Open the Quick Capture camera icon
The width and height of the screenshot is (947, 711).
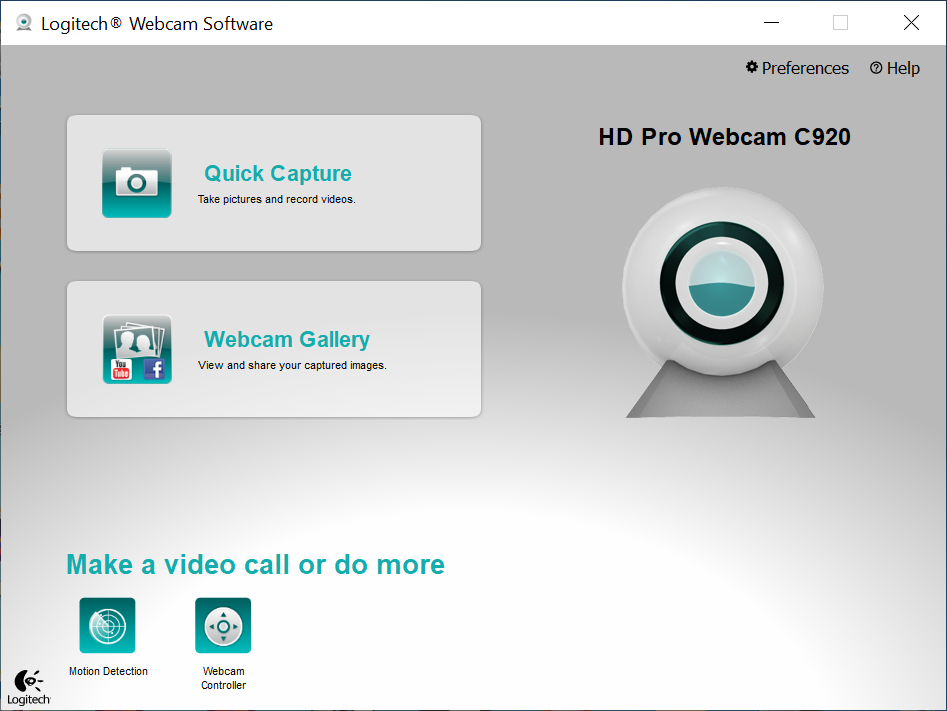point(136,183)
